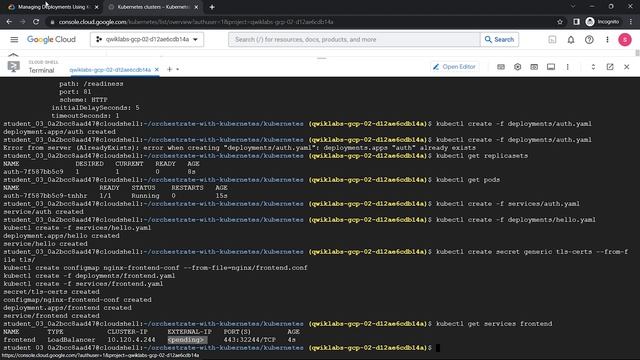Image resolution: width=640 pixels, height=360 pixels.
Task: Open a new browser tab
Action: (212, 7)
